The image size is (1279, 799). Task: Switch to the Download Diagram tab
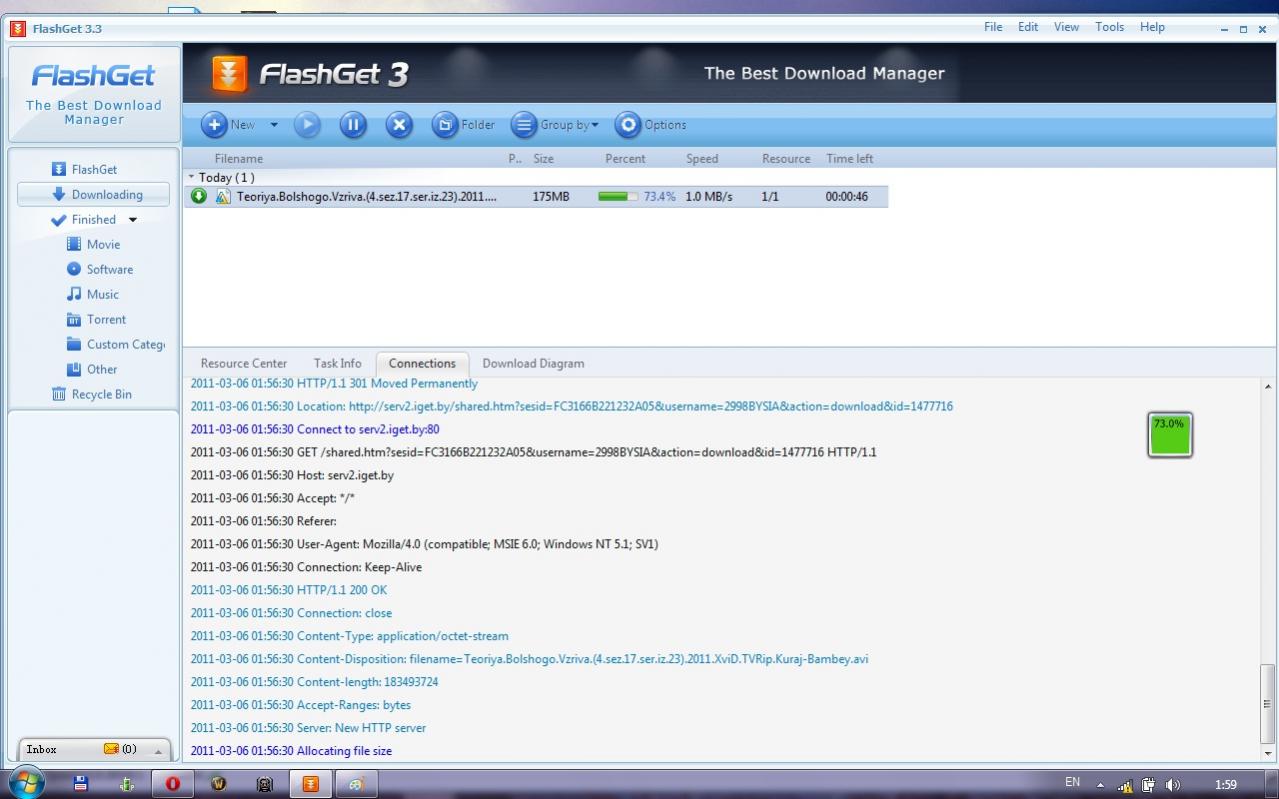click(x=533, y=364)
